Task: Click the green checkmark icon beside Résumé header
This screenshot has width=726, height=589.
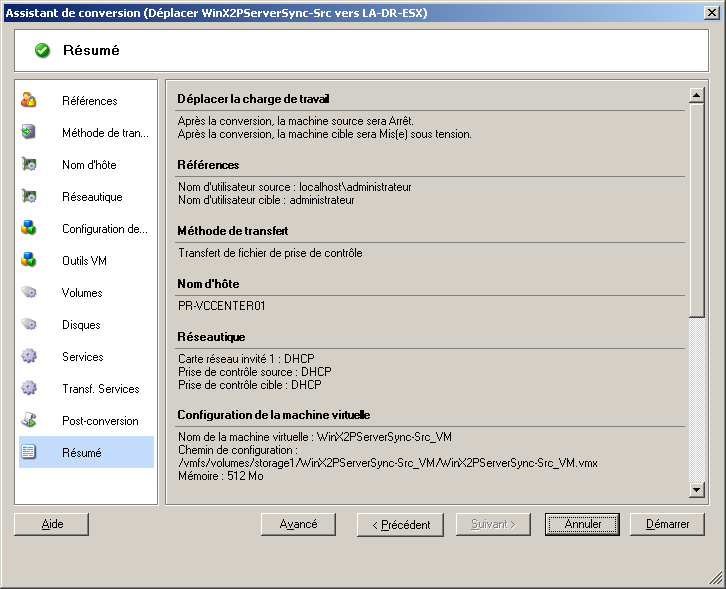Action: [x=42, y=50]
